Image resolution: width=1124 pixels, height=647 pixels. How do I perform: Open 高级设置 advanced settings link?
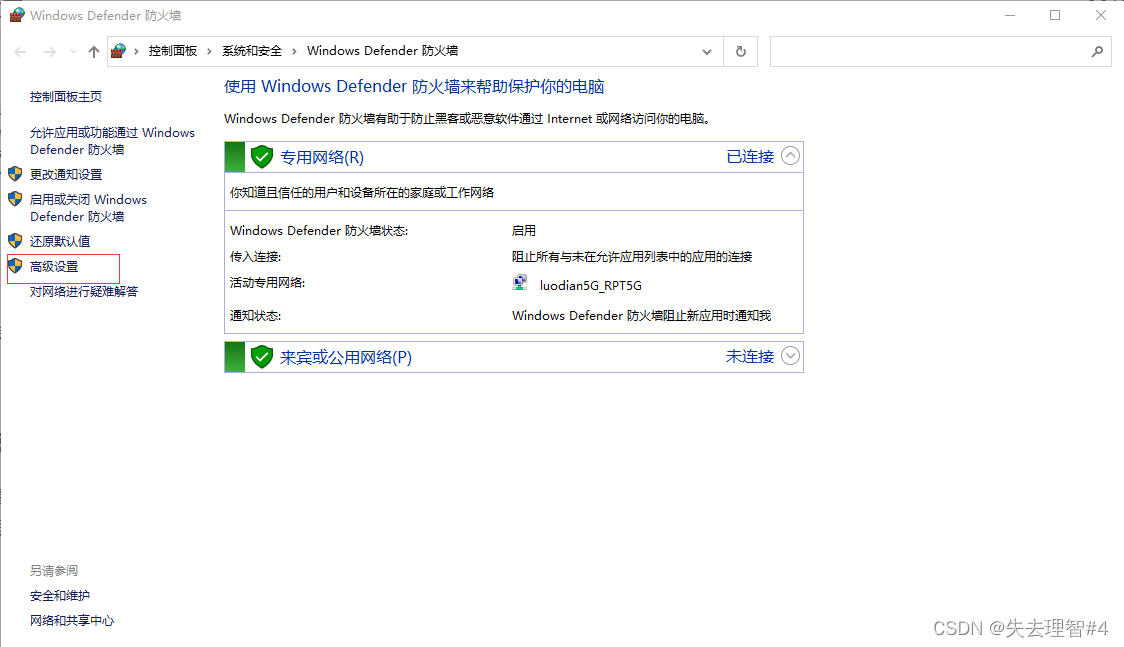click(x=54, y=267)
